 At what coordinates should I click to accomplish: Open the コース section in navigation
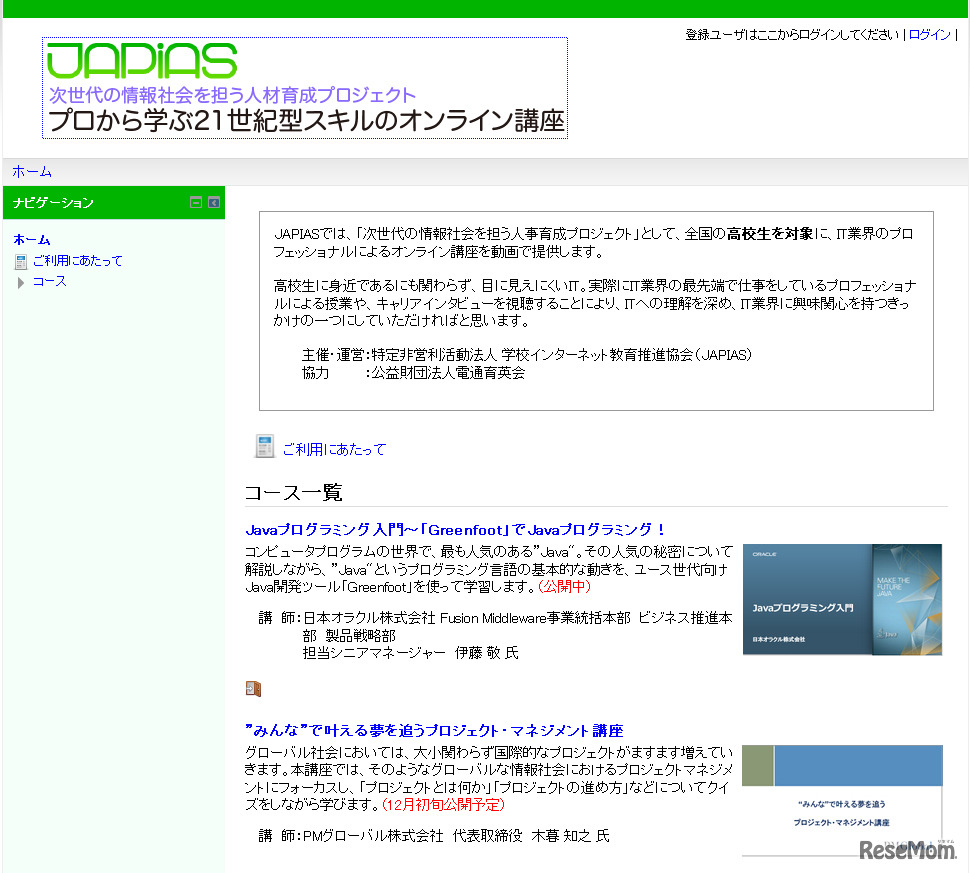click(x=50, y=281)
